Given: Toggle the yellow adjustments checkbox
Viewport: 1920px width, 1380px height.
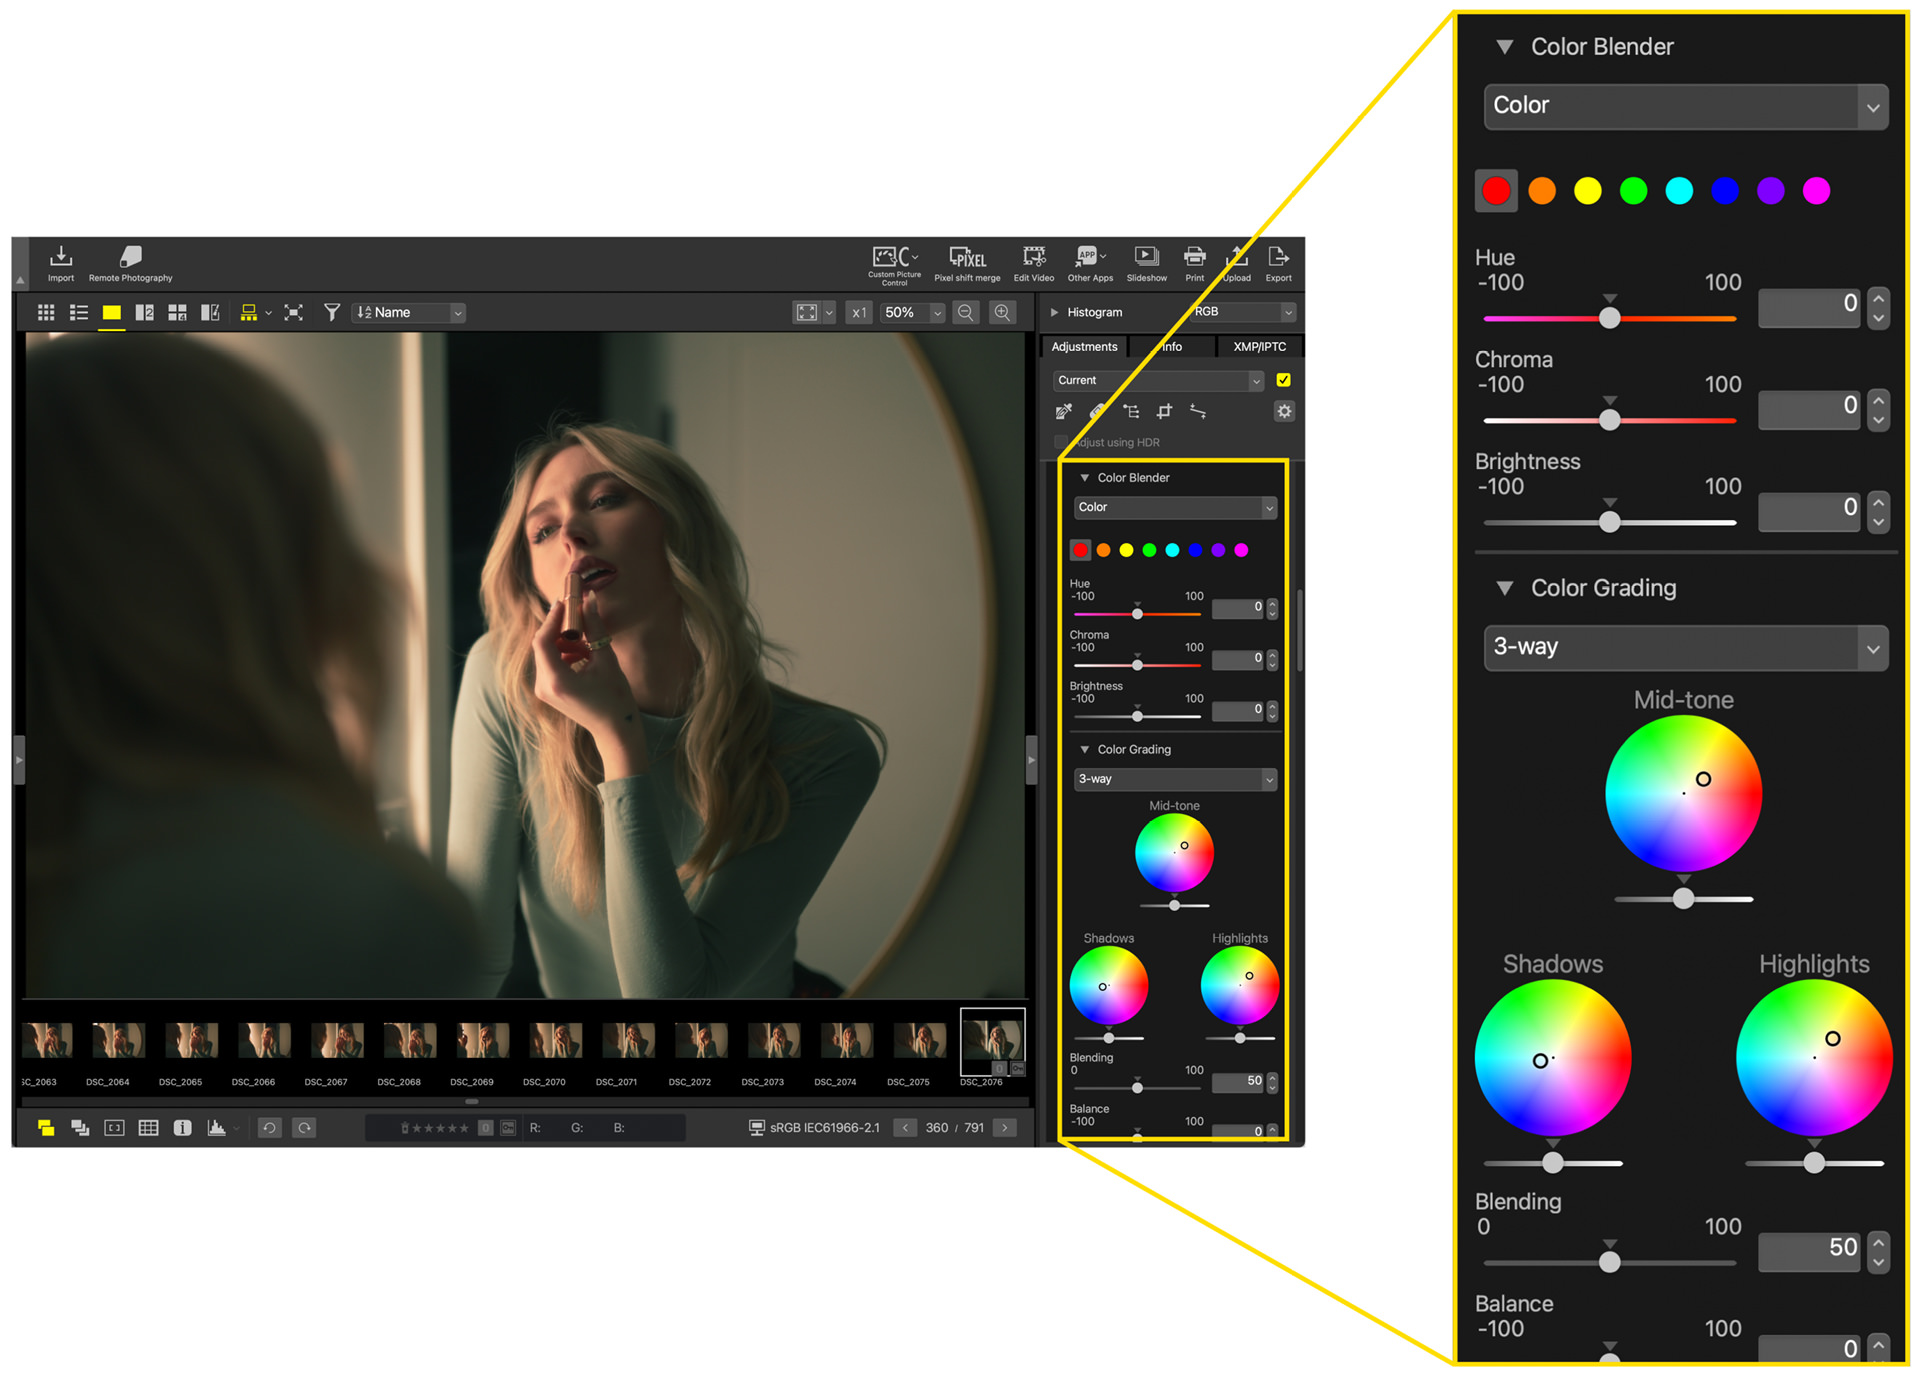Looking at the screenshot, I should (1283, 380).
